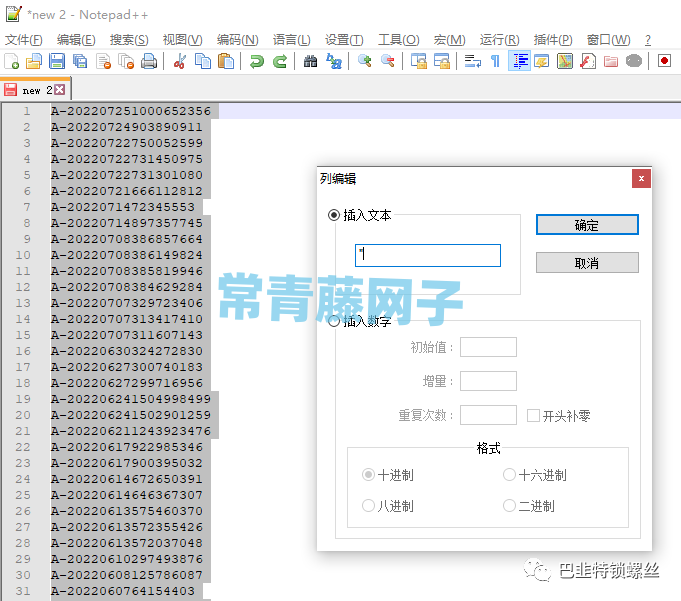Click line 1 text A-20220725100065235
Screen dimensions: 681x601
(131, 111)
